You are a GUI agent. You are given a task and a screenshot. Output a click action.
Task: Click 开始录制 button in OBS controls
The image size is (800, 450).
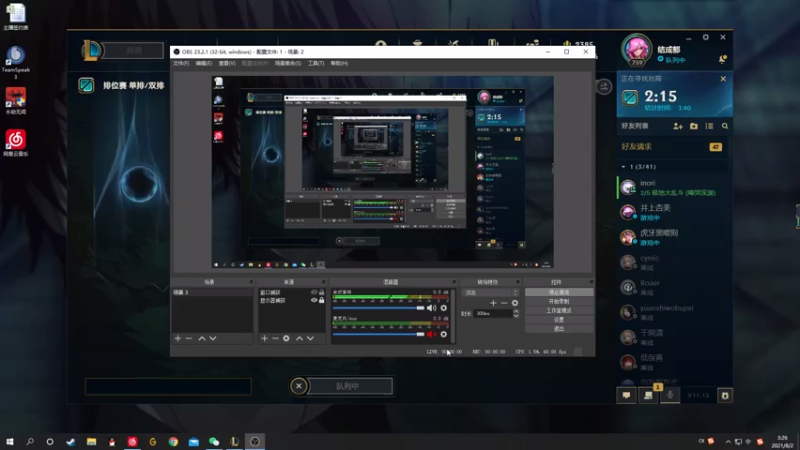pyautogui.click(x=559, y=302)
